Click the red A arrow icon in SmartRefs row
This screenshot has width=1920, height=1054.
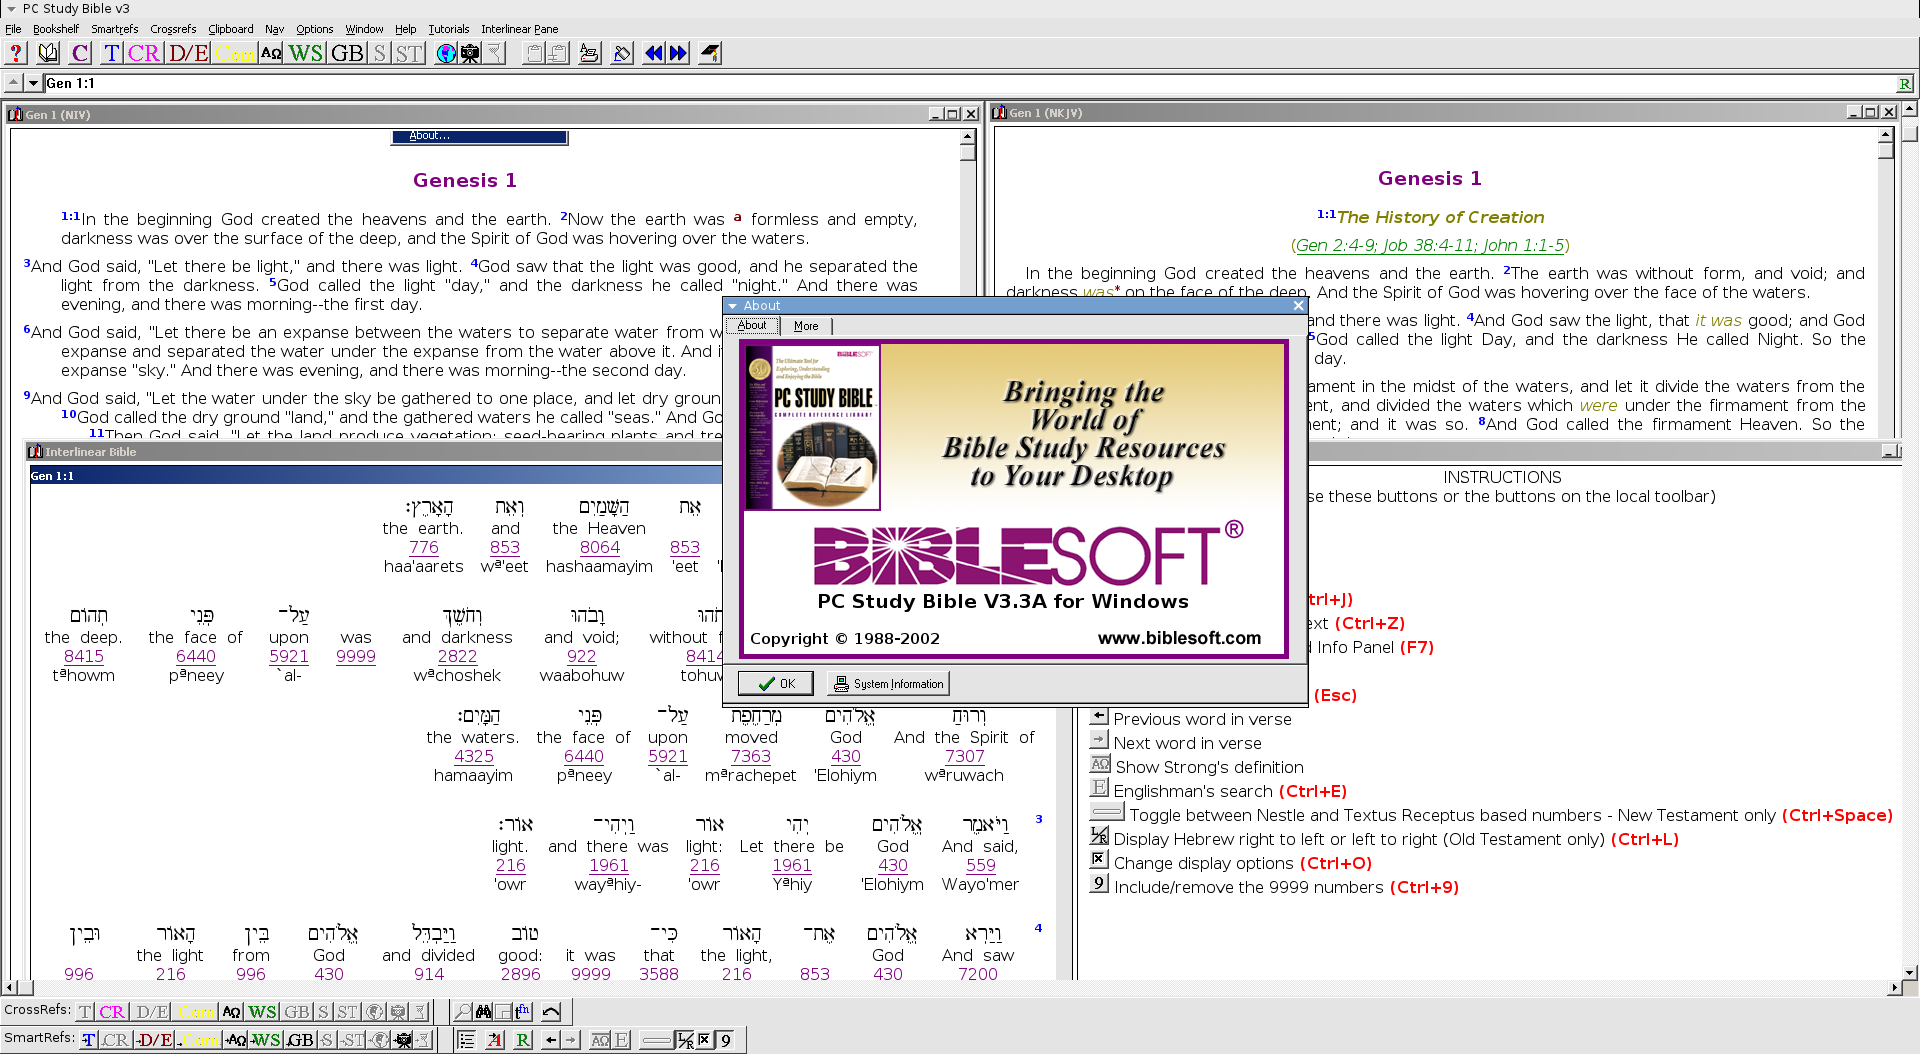coord(495,1039)
